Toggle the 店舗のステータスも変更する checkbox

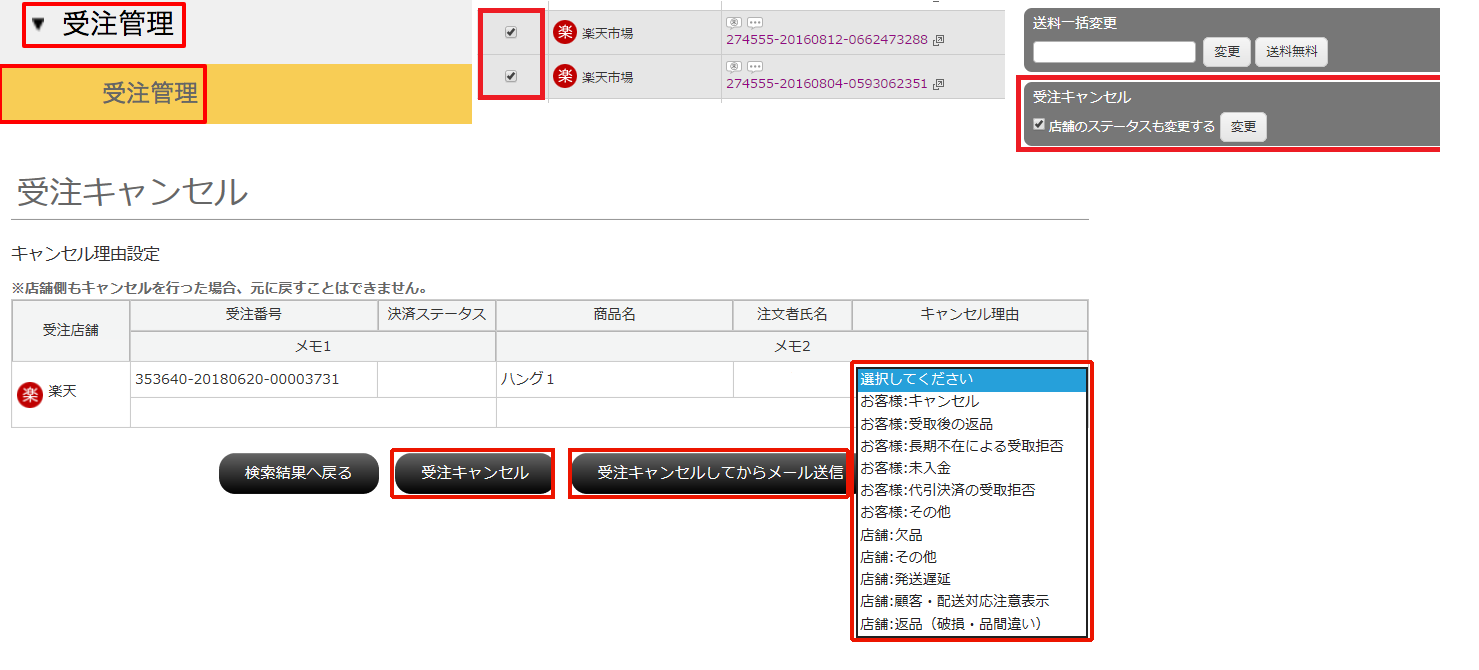pos(1040,125)
